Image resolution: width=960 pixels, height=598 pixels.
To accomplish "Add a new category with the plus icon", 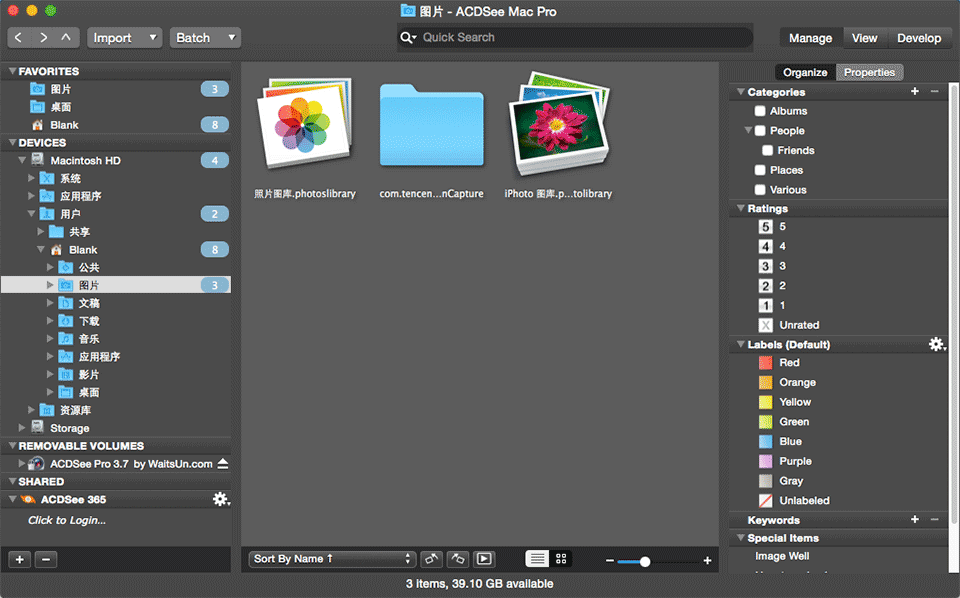I will click(x=914, y=91).
